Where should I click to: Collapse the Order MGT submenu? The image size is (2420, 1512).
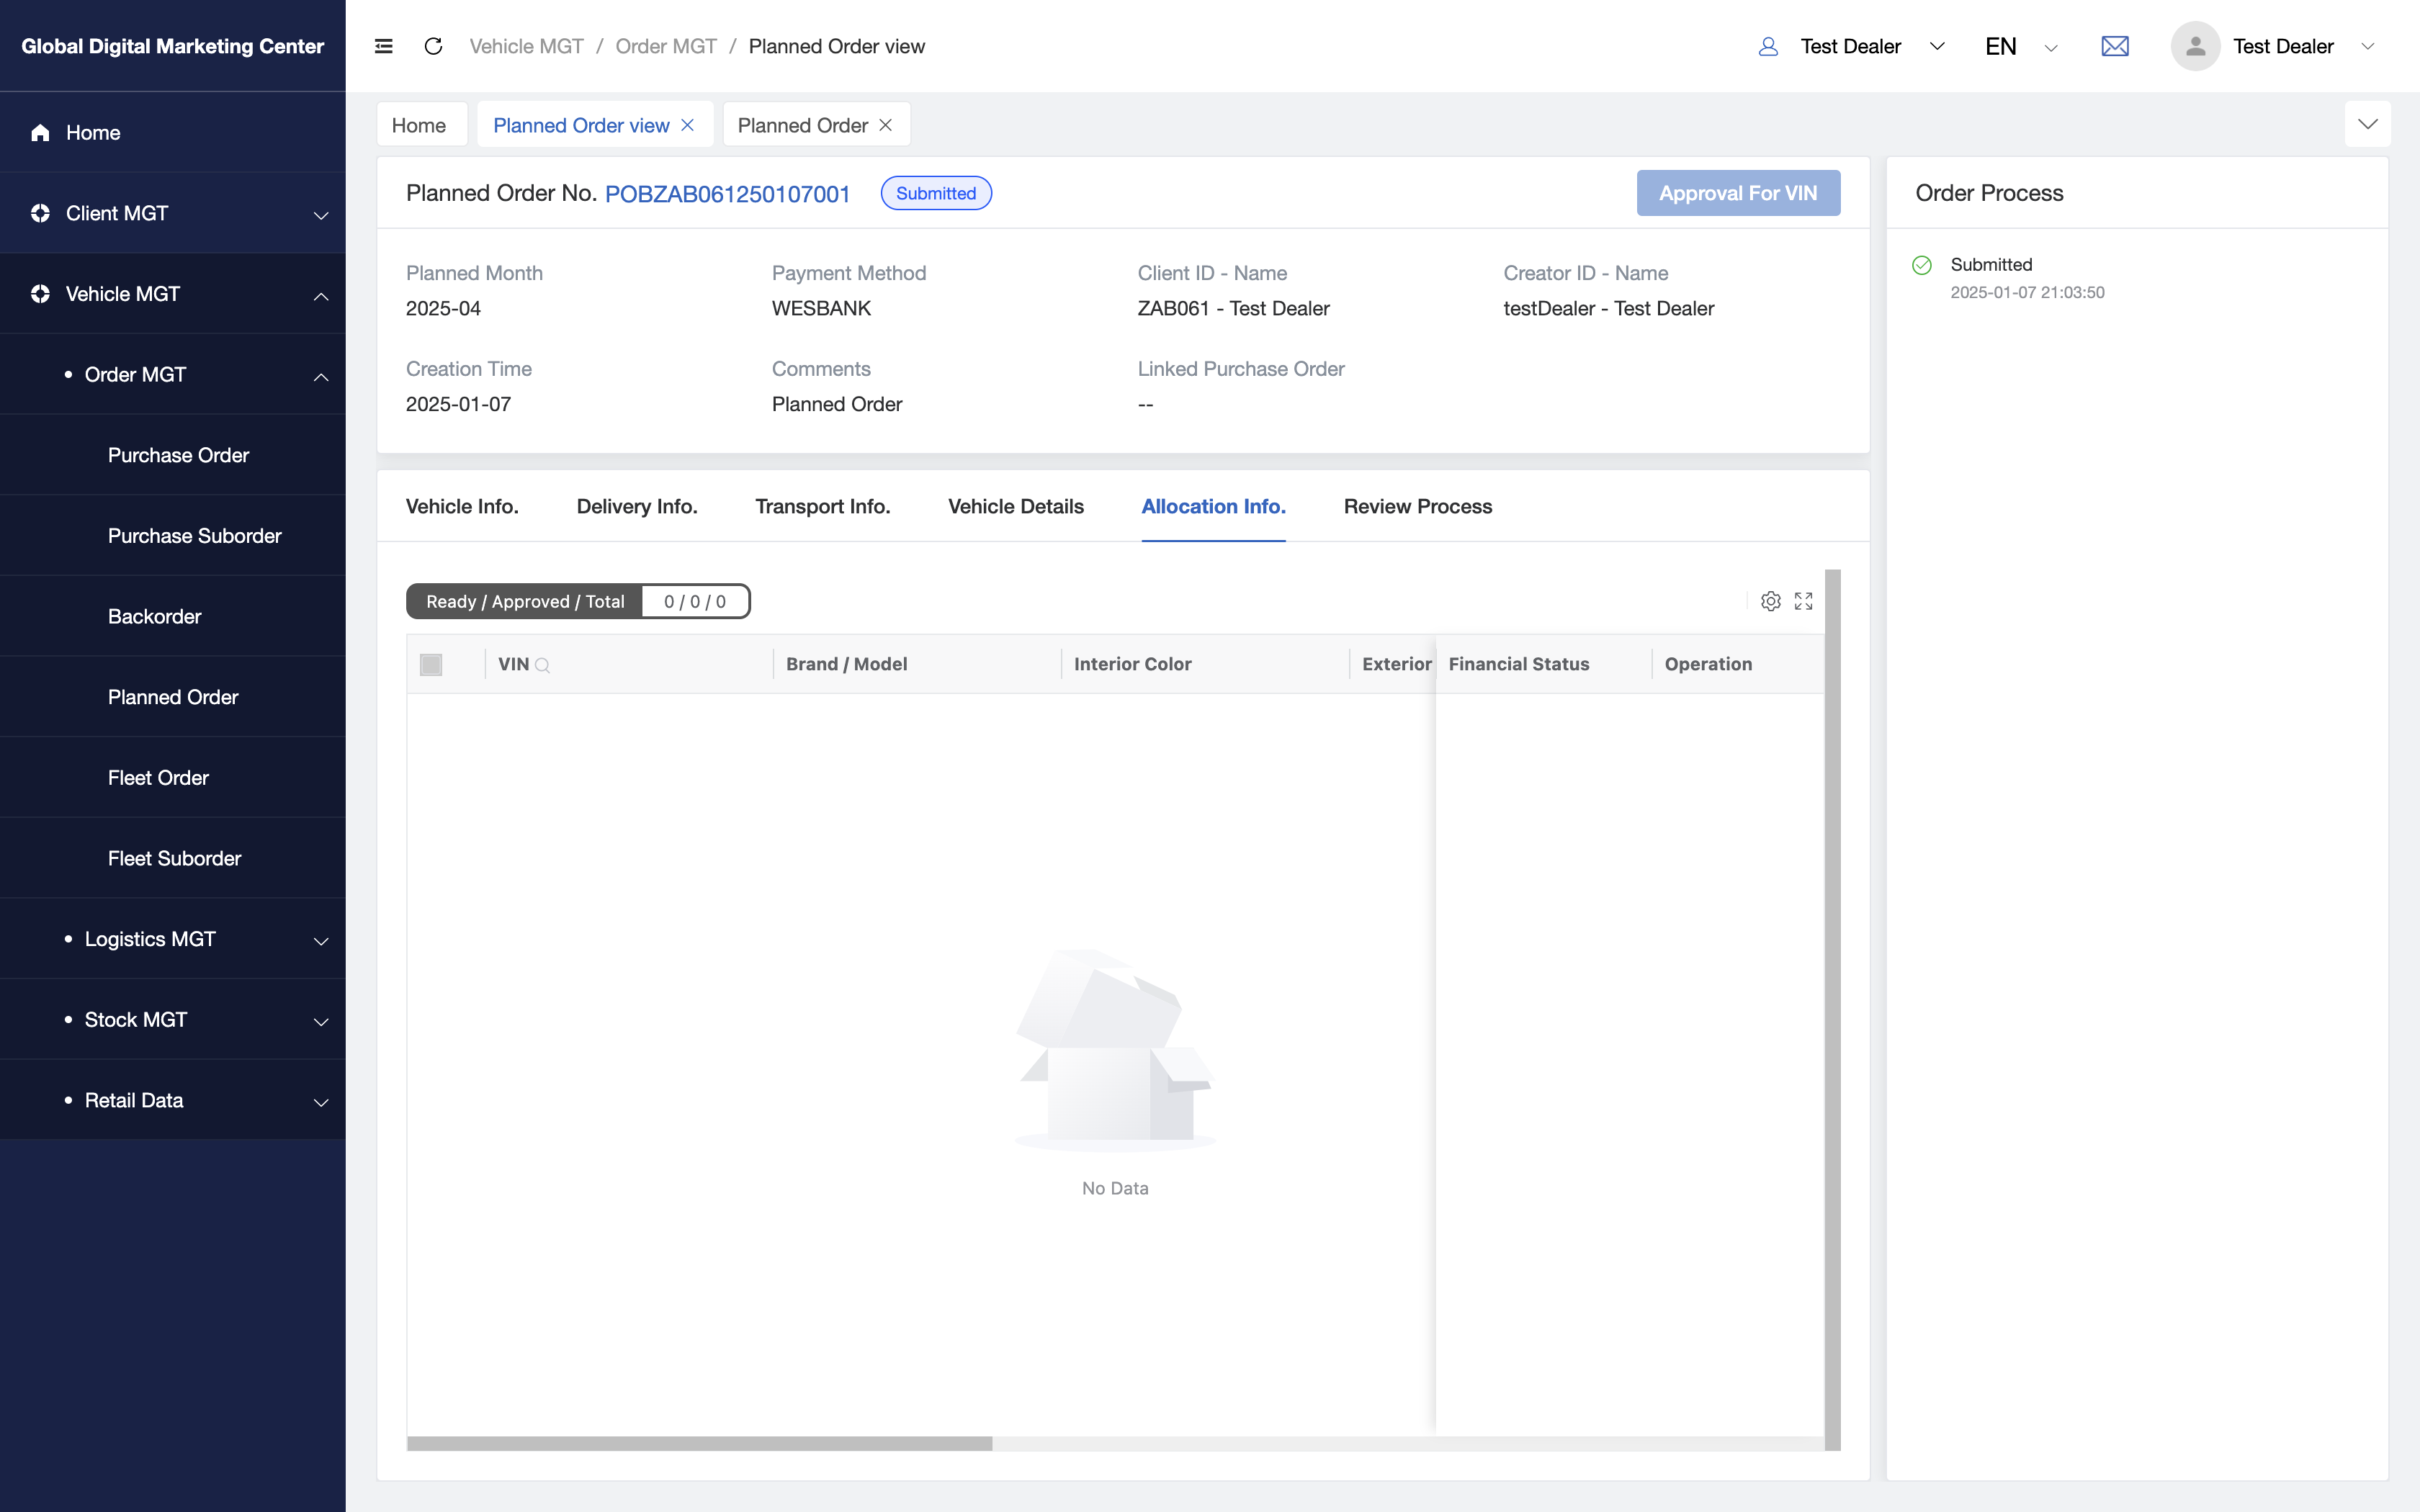coord(321,377)
